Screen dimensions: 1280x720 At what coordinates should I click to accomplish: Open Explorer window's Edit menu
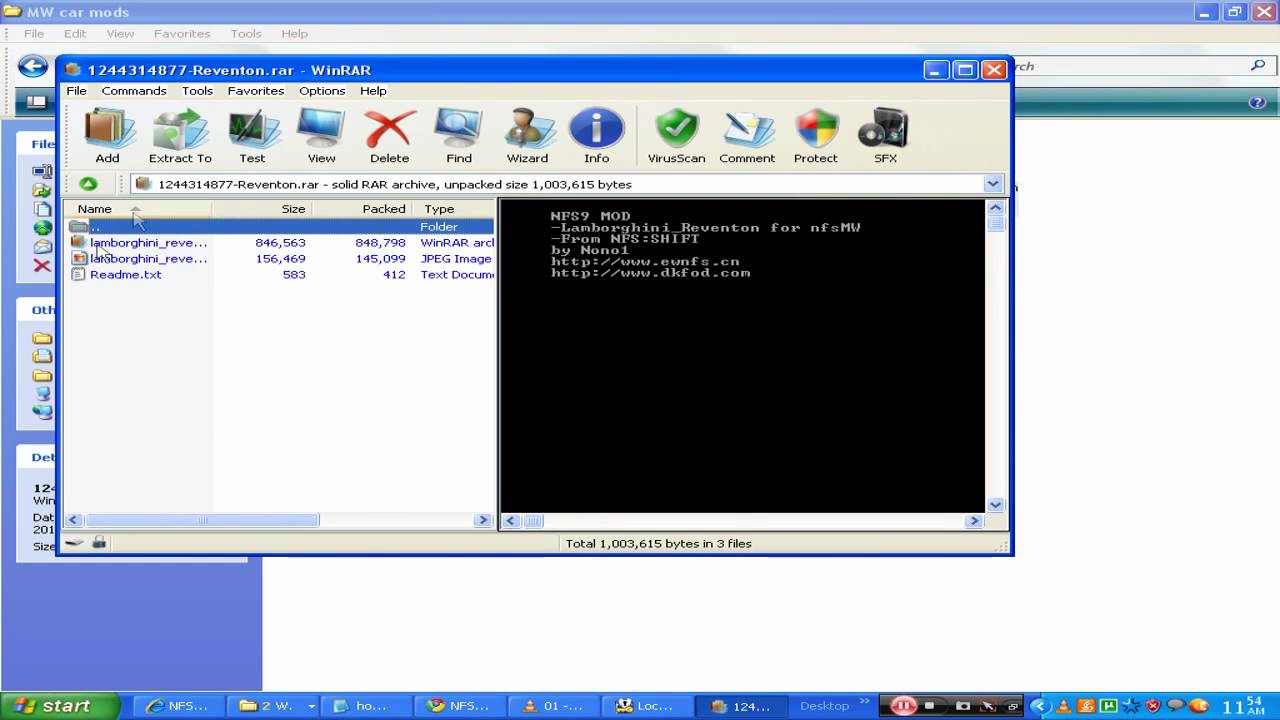[75, 33]
